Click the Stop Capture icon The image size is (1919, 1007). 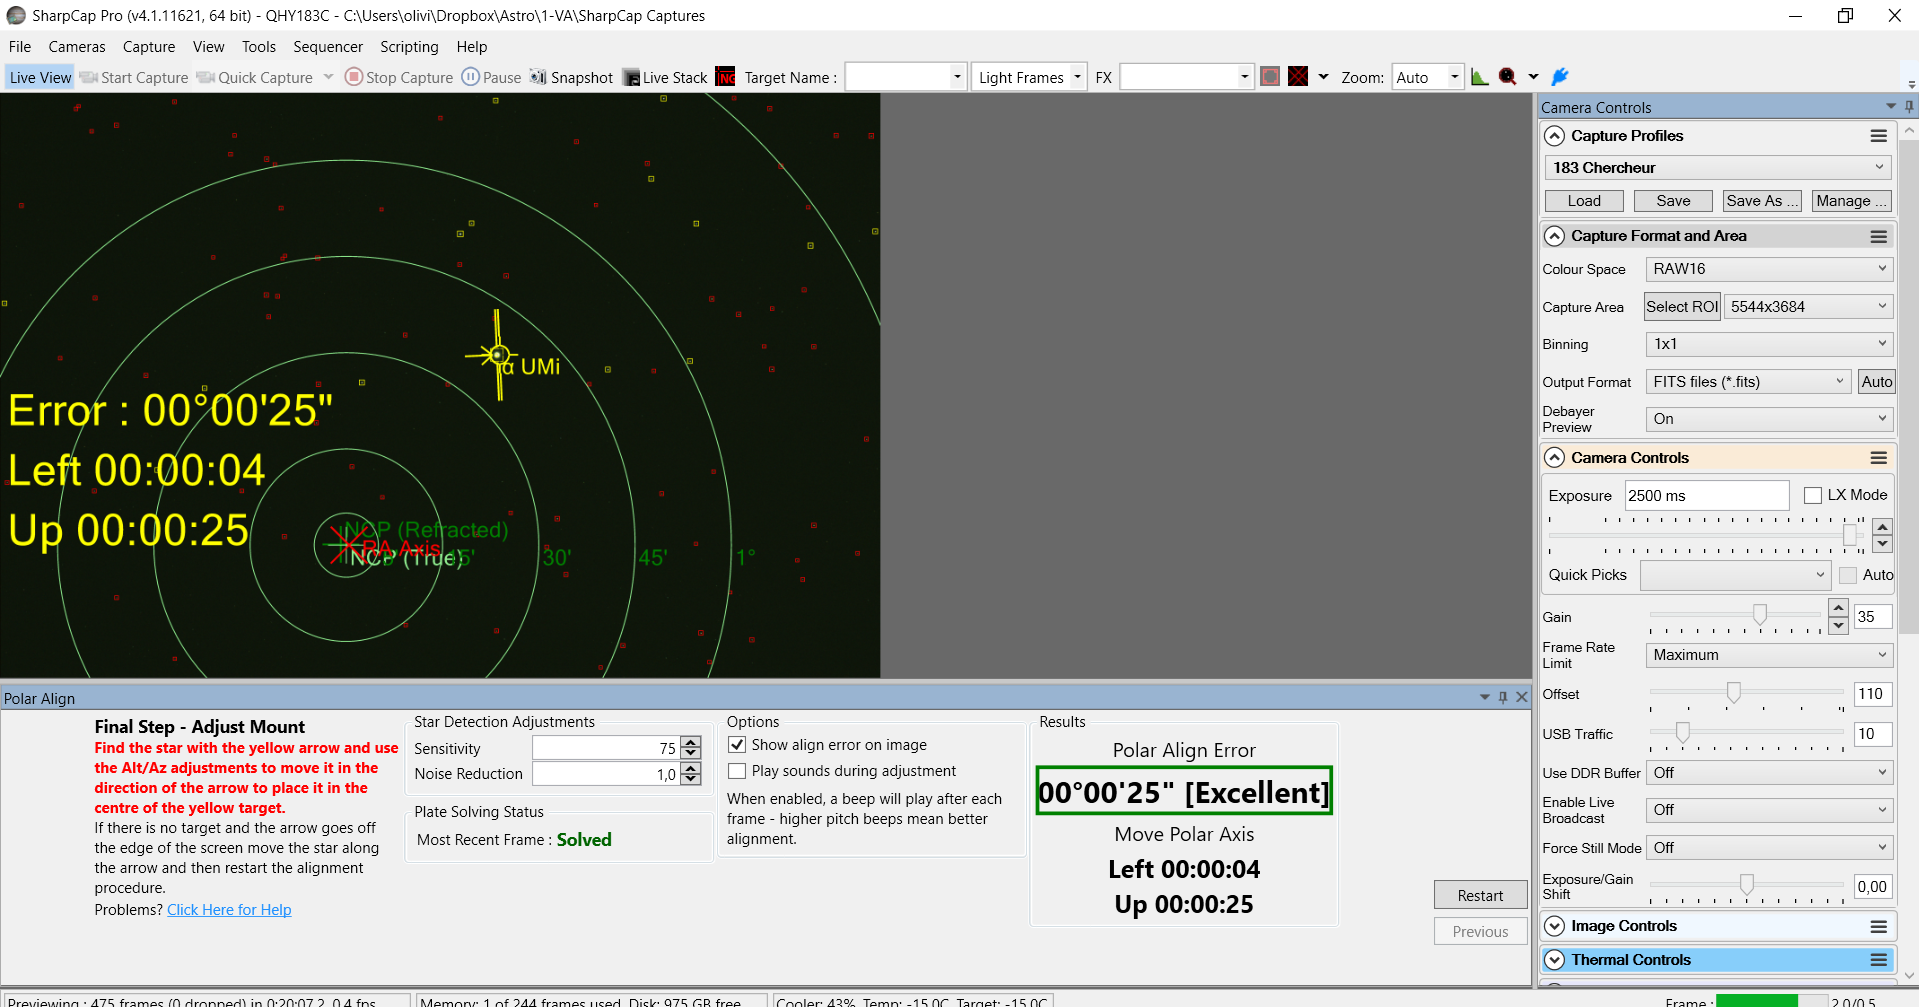tap(354, 77)
